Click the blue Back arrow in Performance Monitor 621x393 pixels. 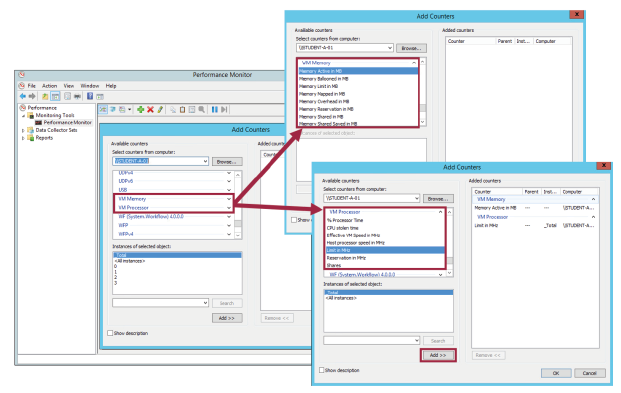(23, 96)
